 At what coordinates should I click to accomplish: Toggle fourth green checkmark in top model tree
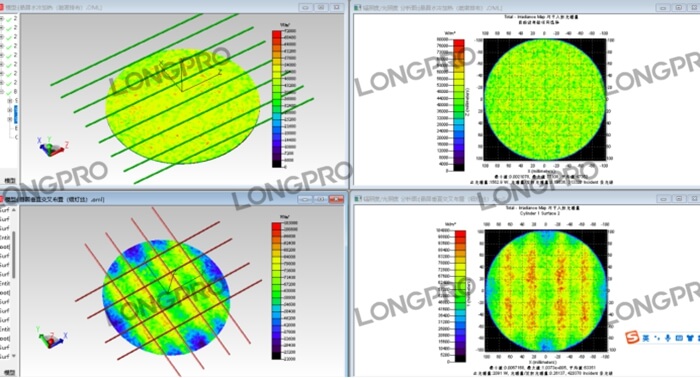tap(9, 46)
